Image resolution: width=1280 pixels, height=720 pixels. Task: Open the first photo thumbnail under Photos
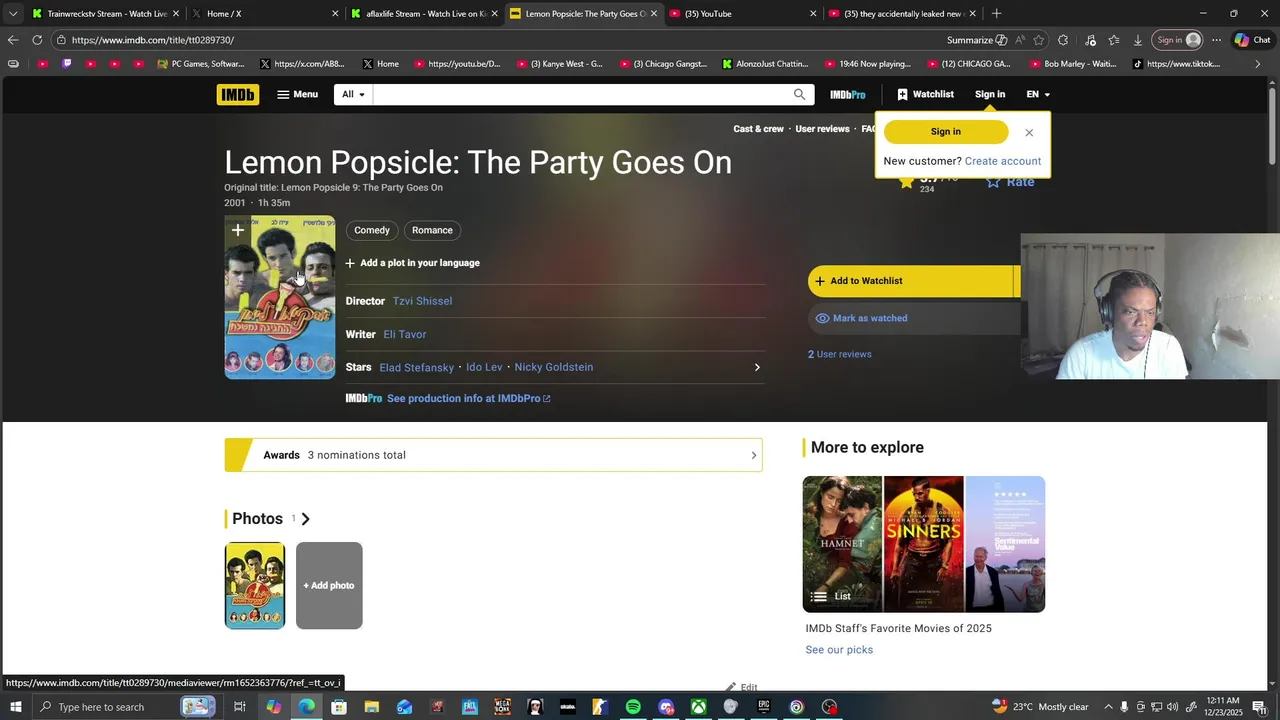click(x=255, y=586)
